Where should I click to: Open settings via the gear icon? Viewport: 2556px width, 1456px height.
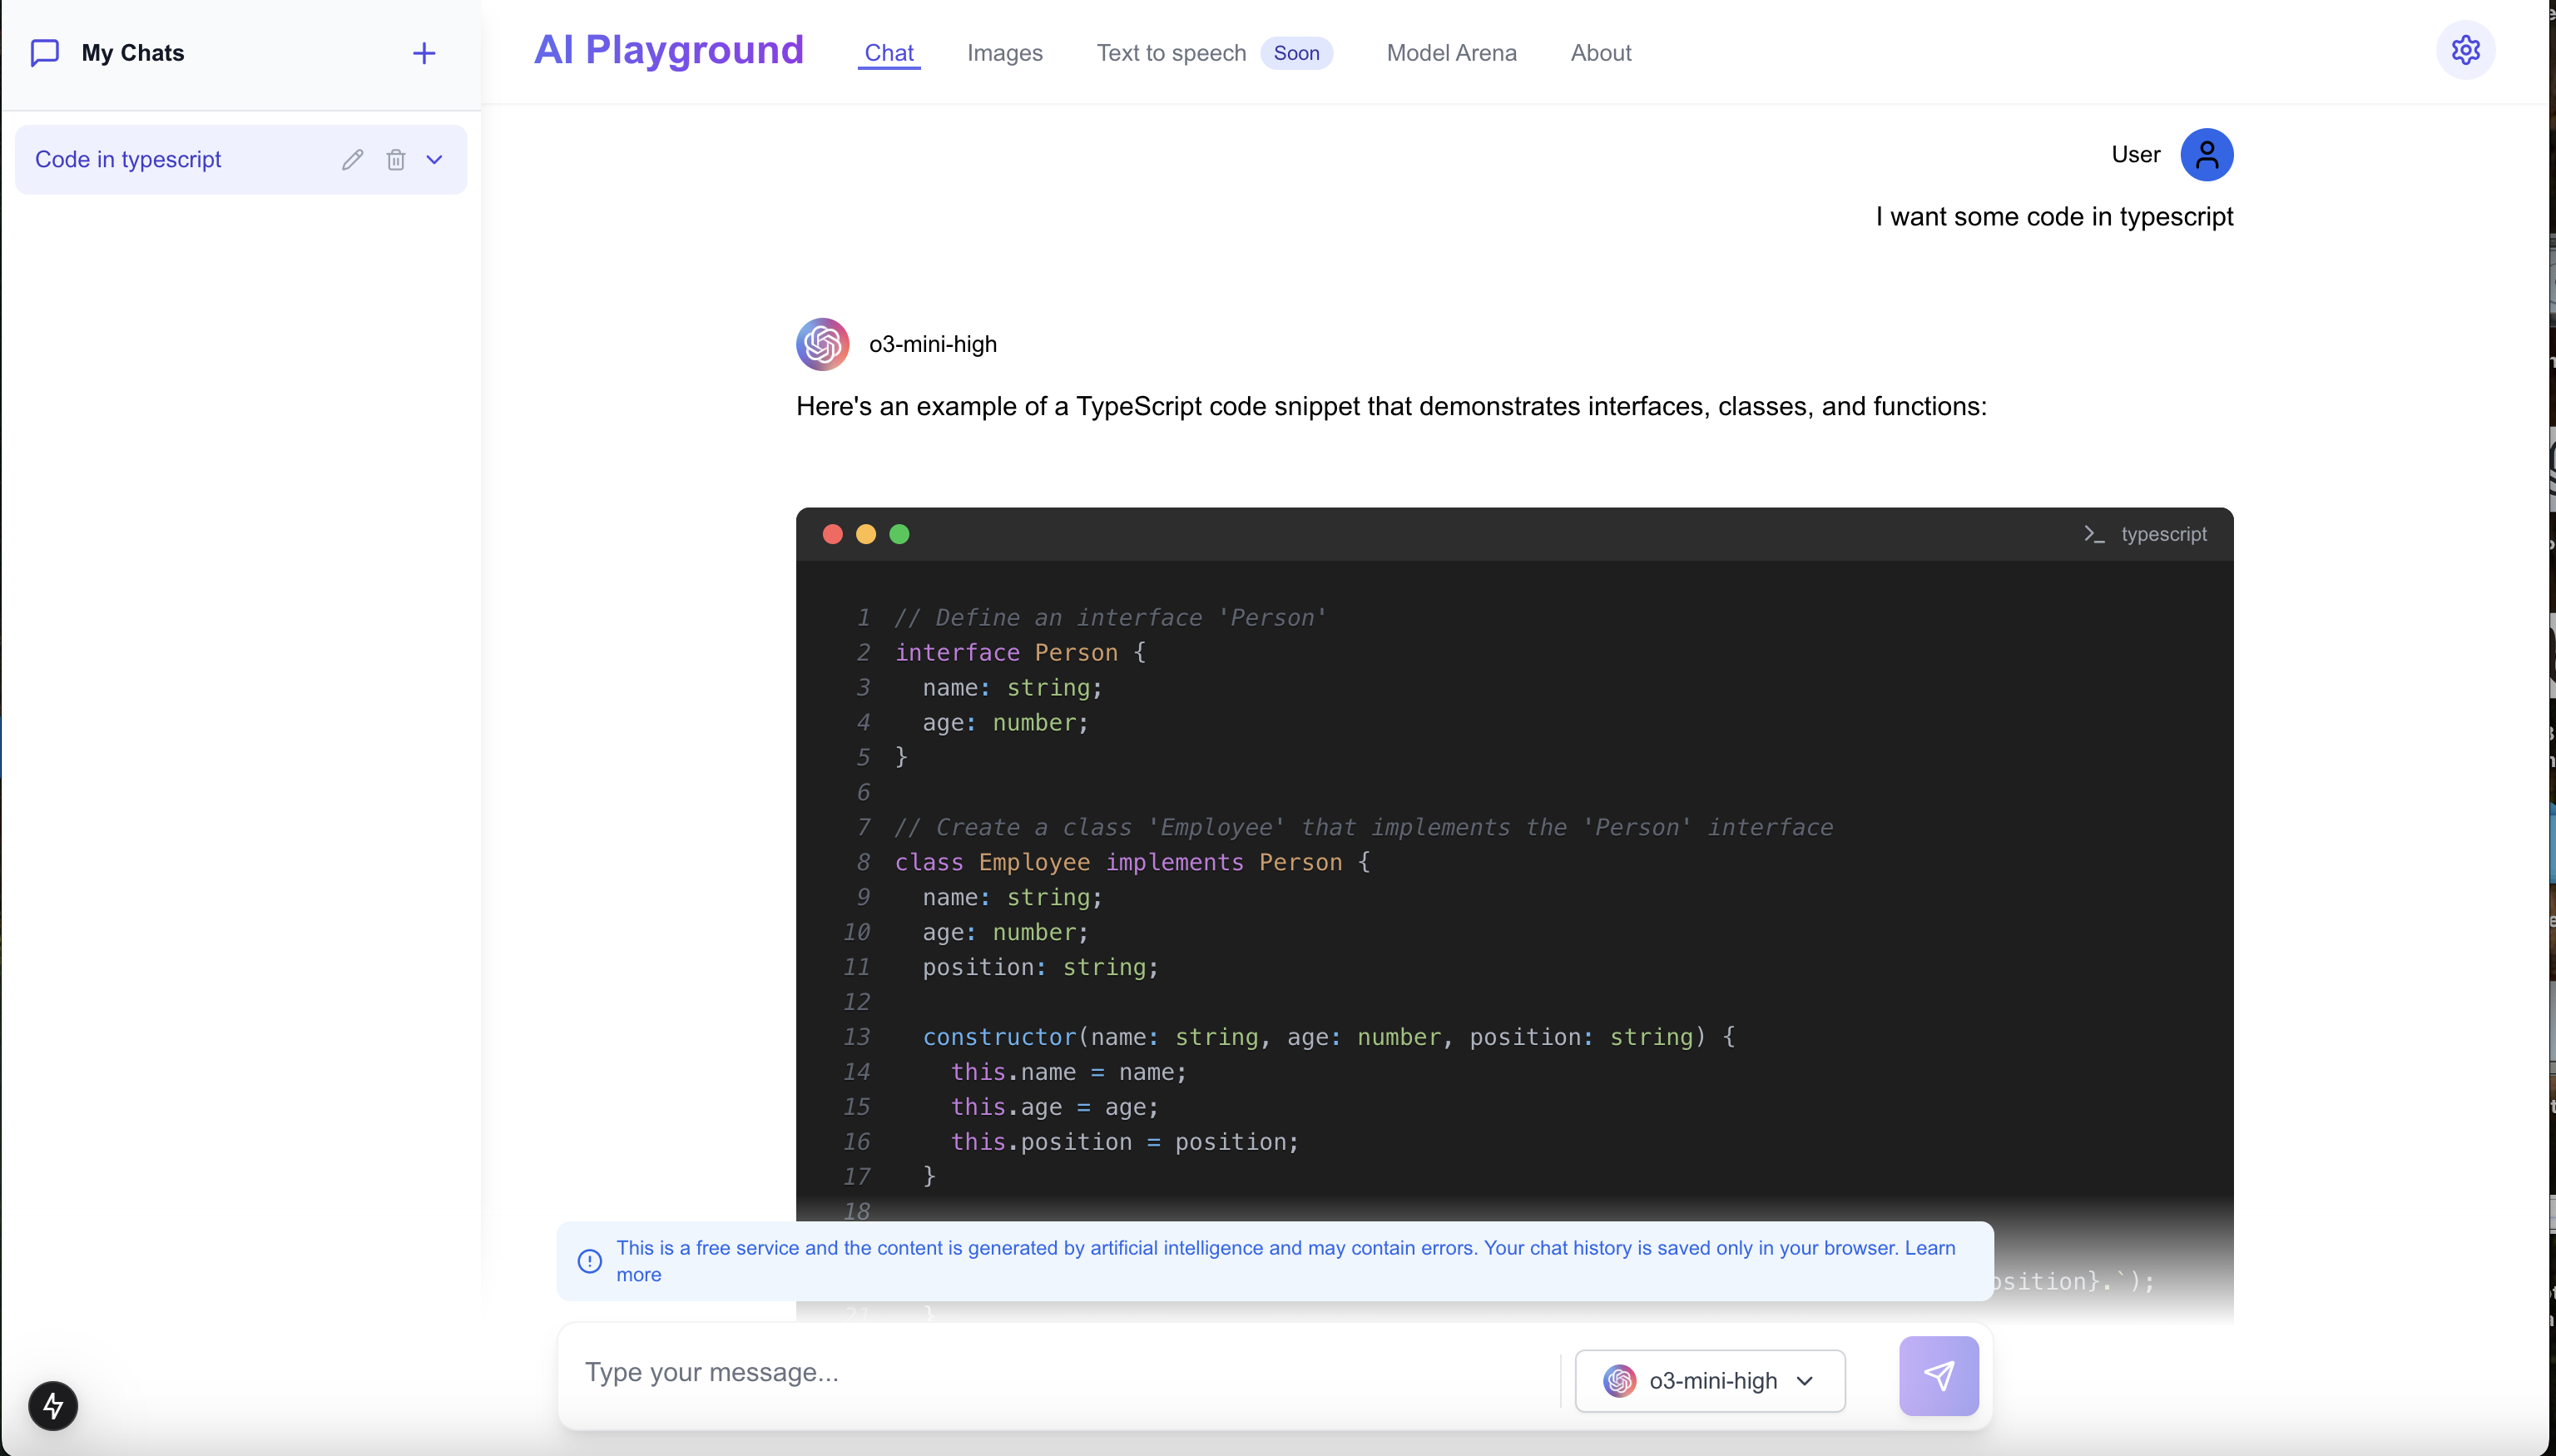(x=2465, y=50)
